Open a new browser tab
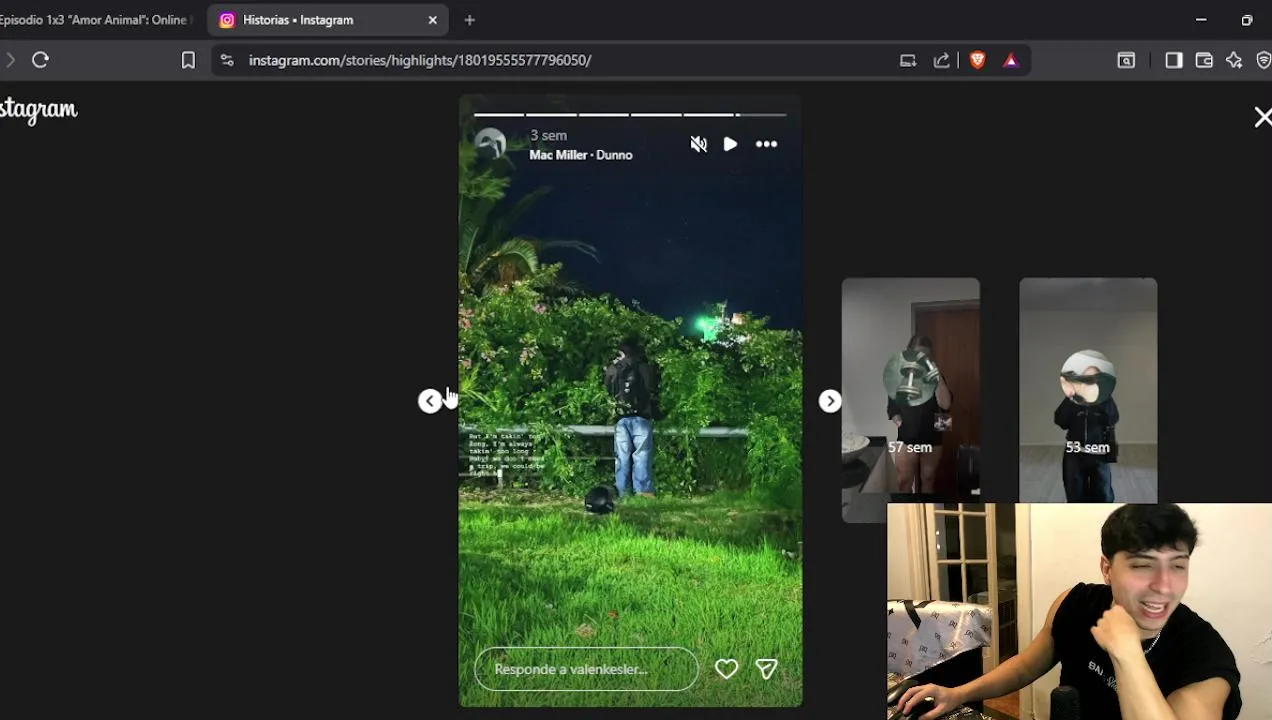The image size is (1272, 720). (x=470, y=20)
